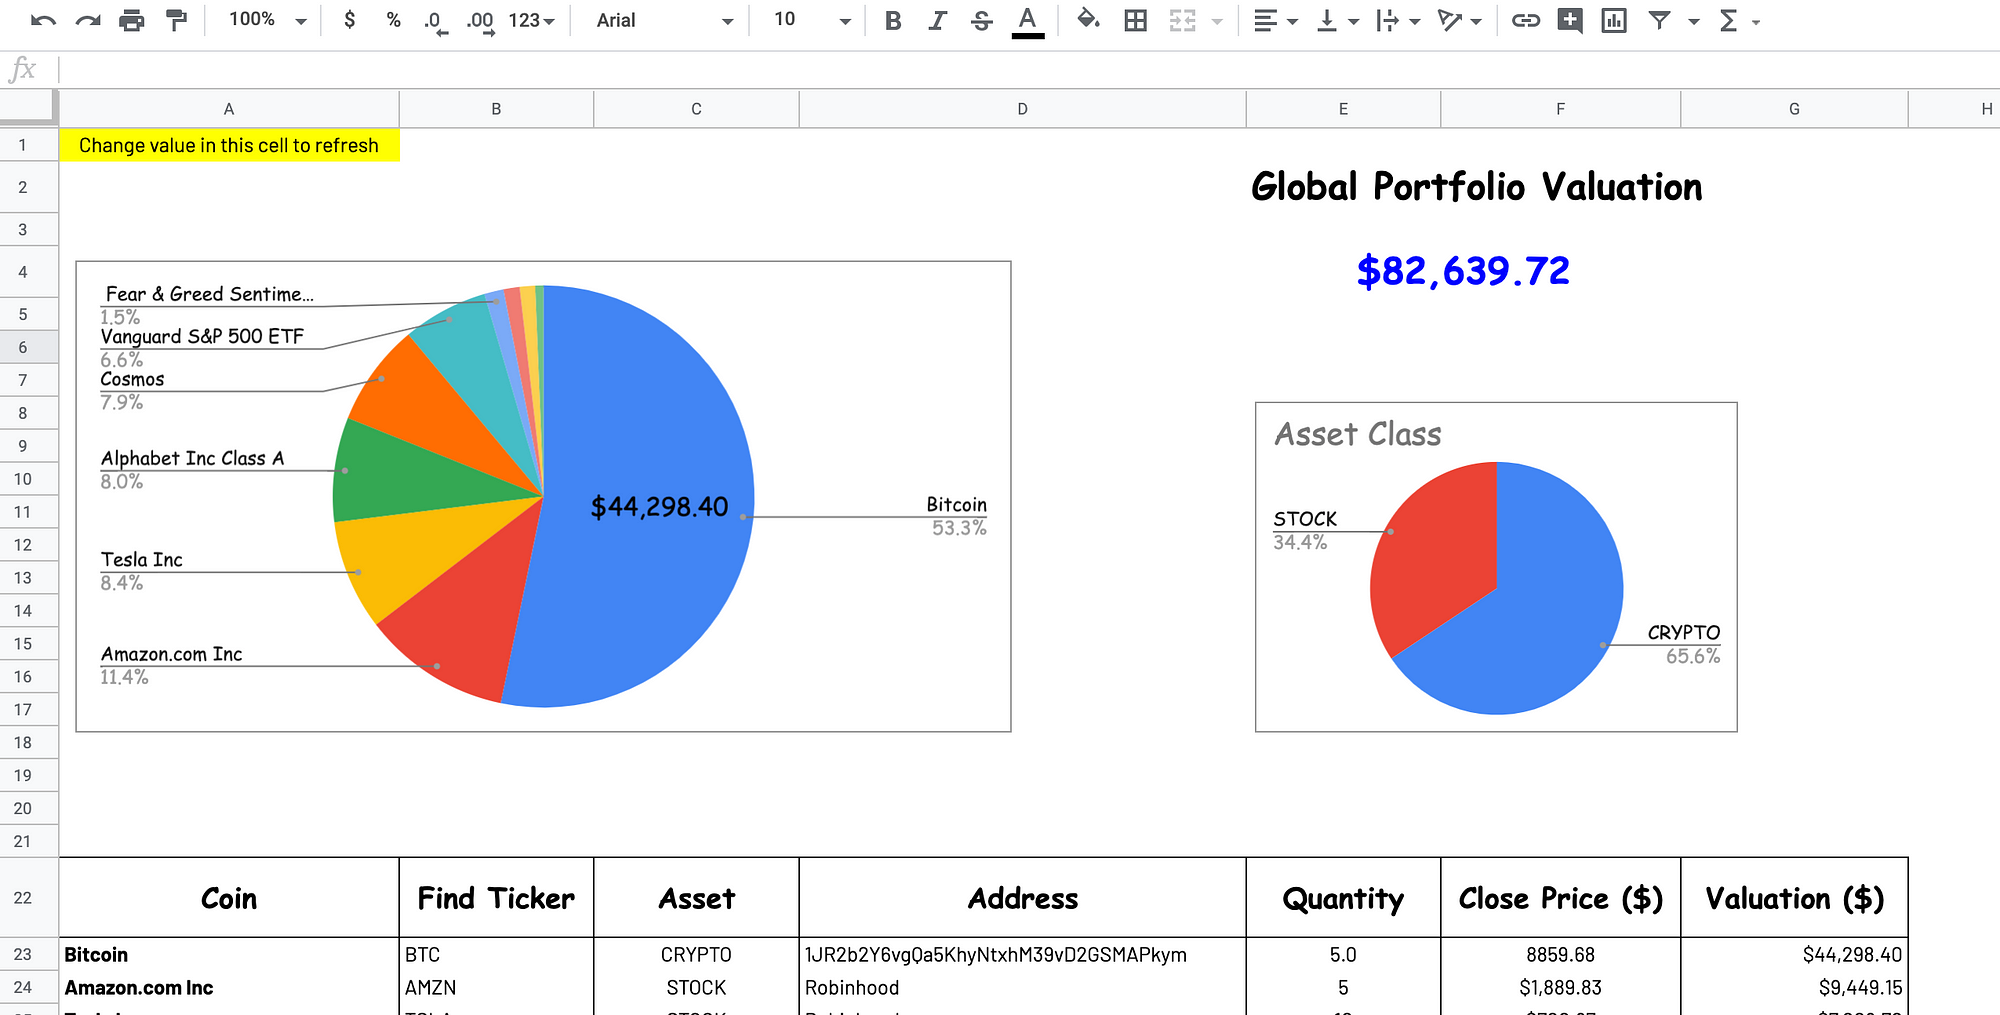Open the Arial font dropdown
Viewport: 2000px width, 1015px height.
664,20
